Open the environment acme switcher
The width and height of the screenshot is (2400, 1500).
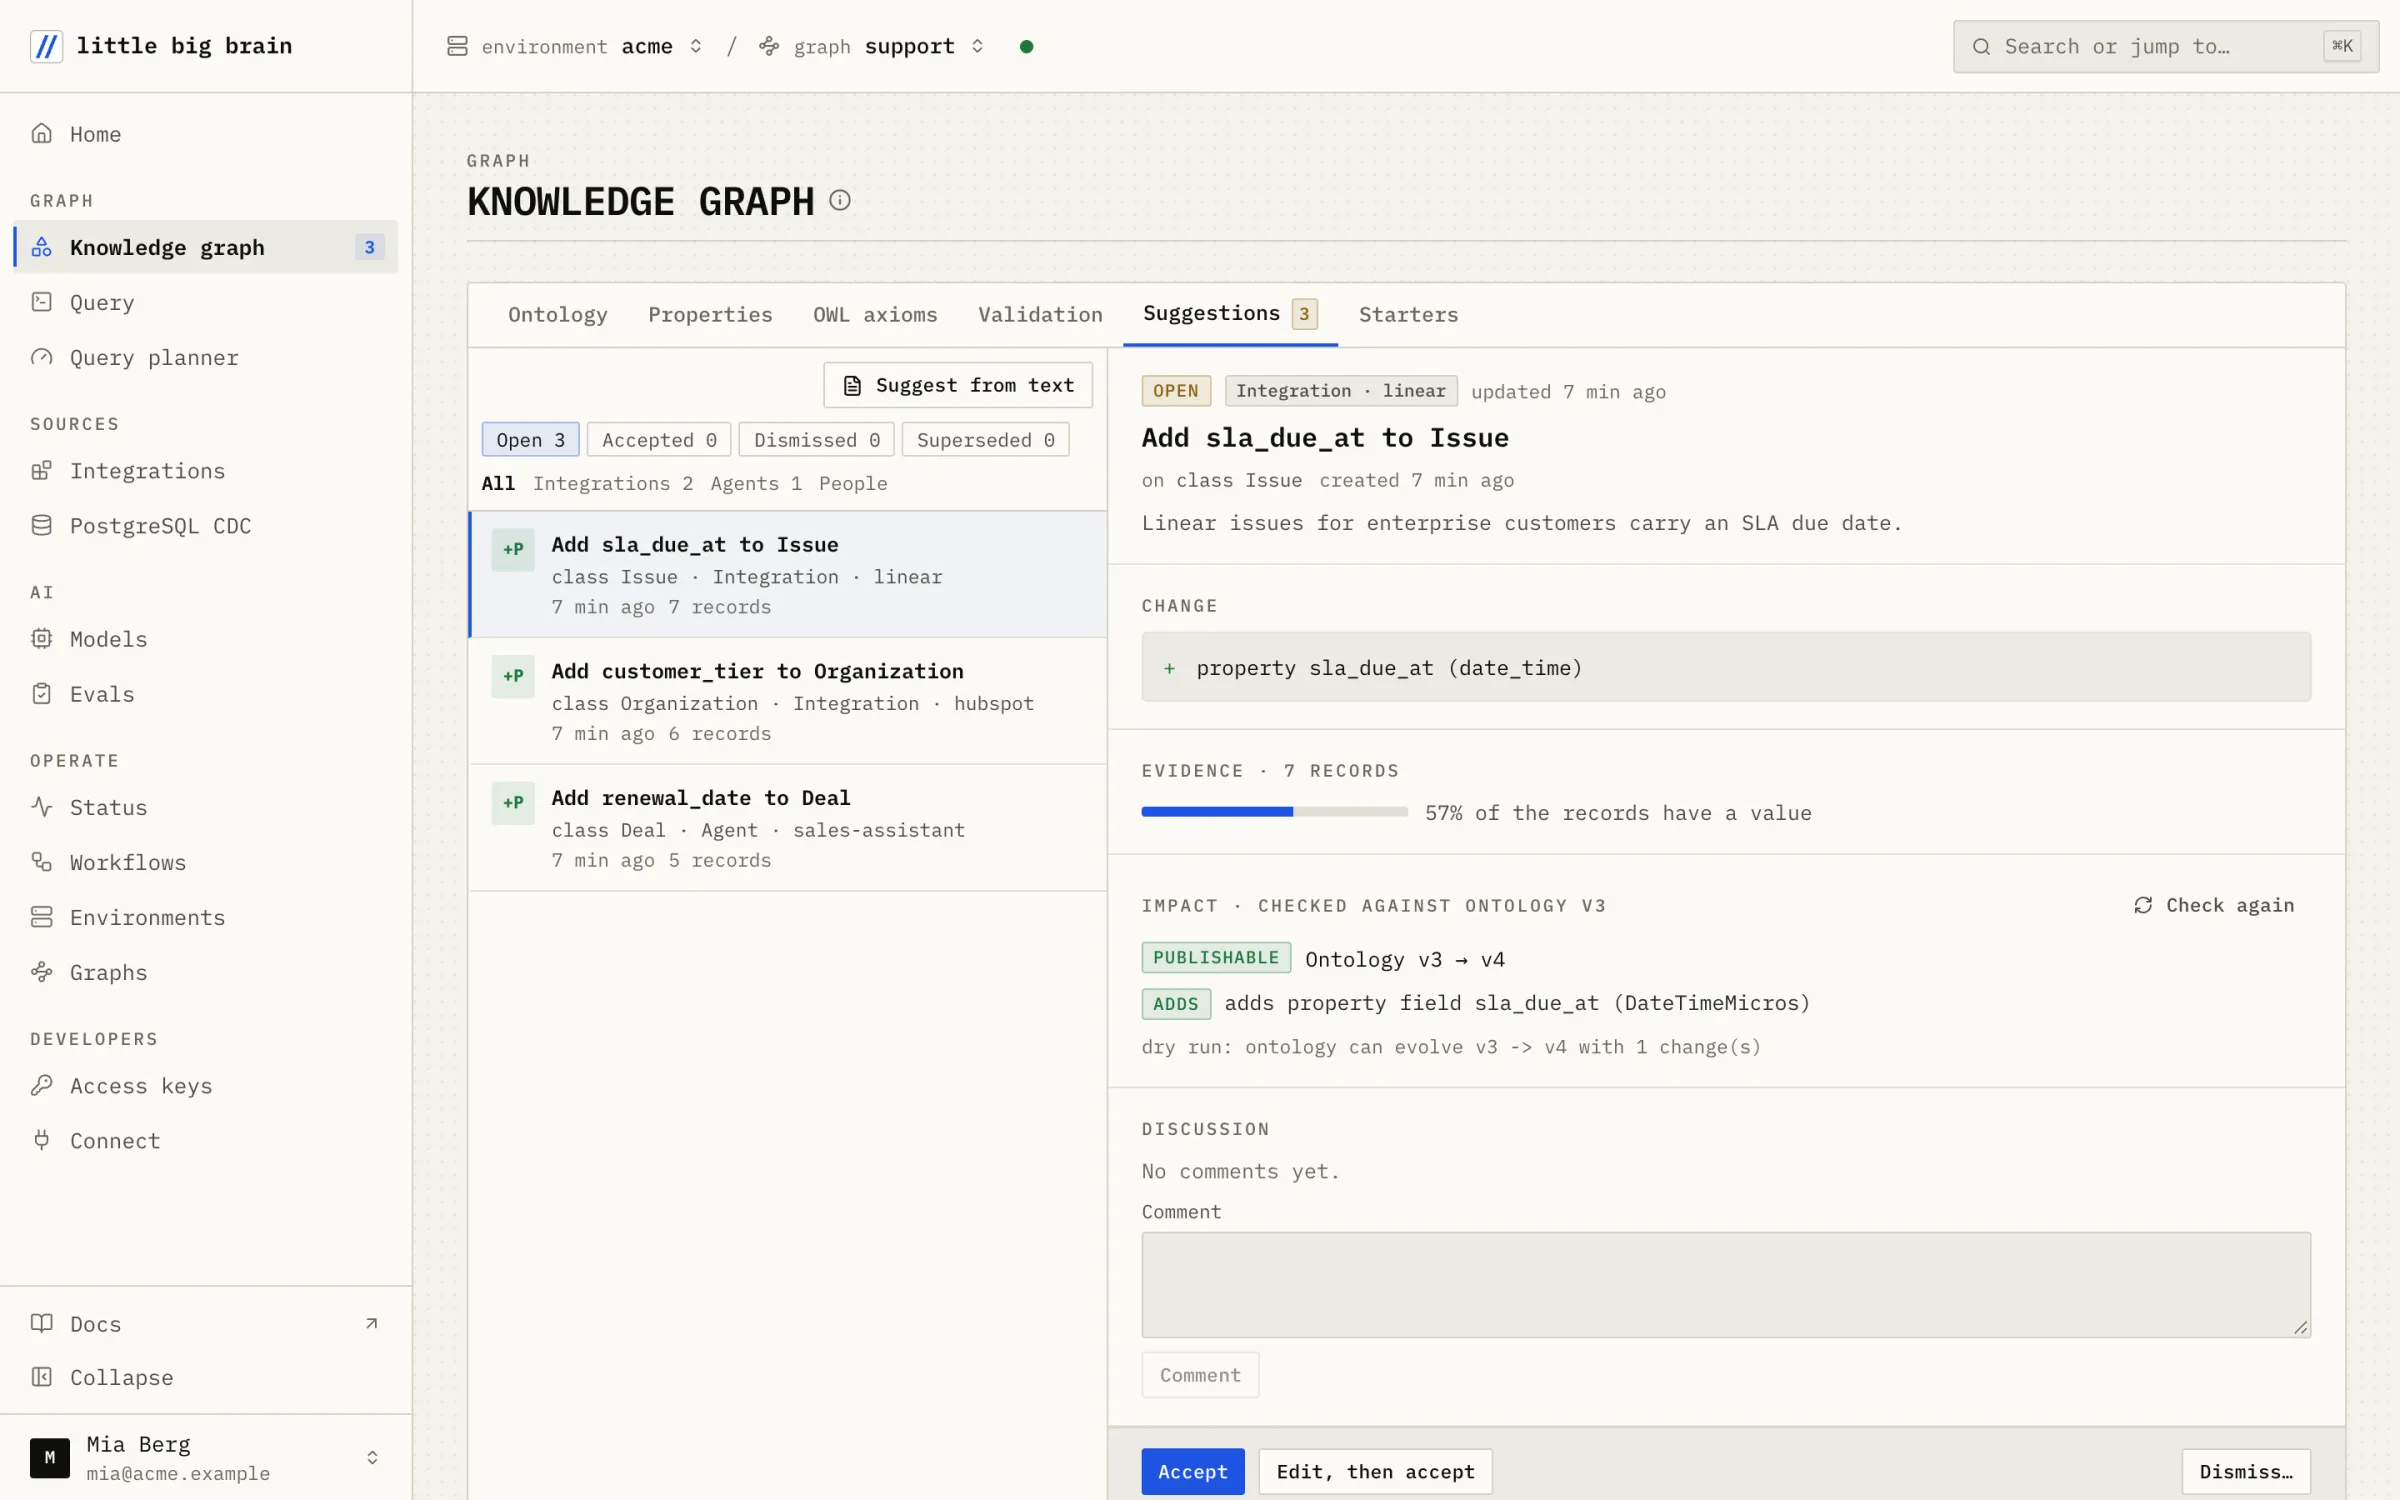575,46
